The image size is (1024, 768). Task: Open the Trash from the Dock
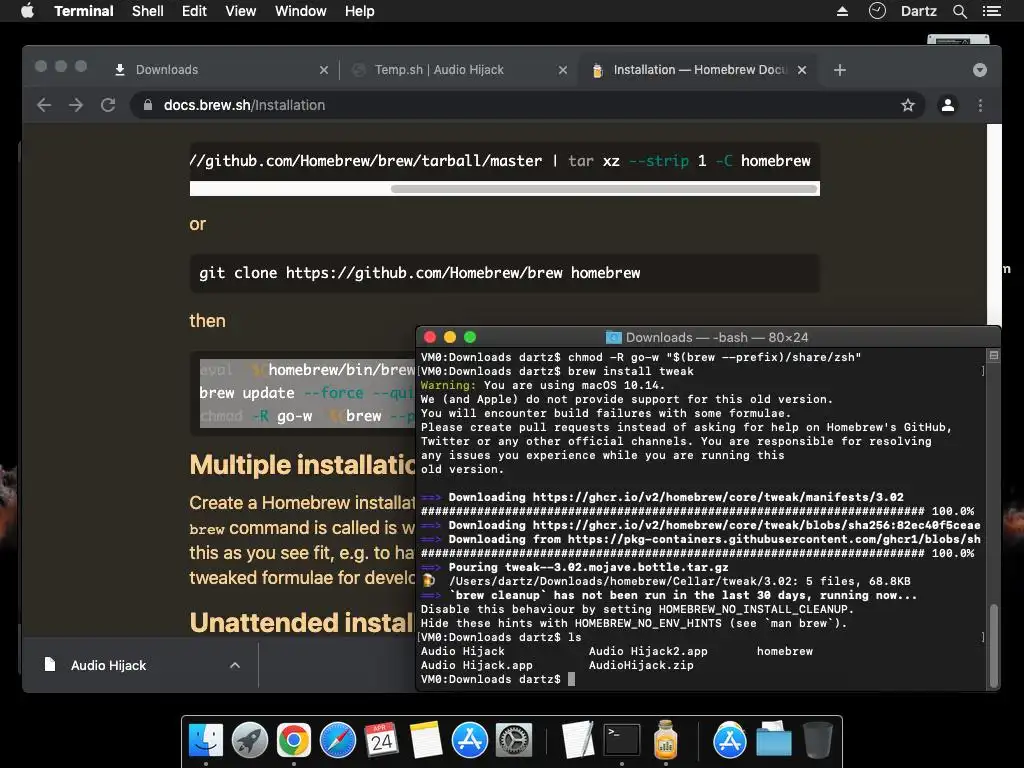[x=817, y=741]
